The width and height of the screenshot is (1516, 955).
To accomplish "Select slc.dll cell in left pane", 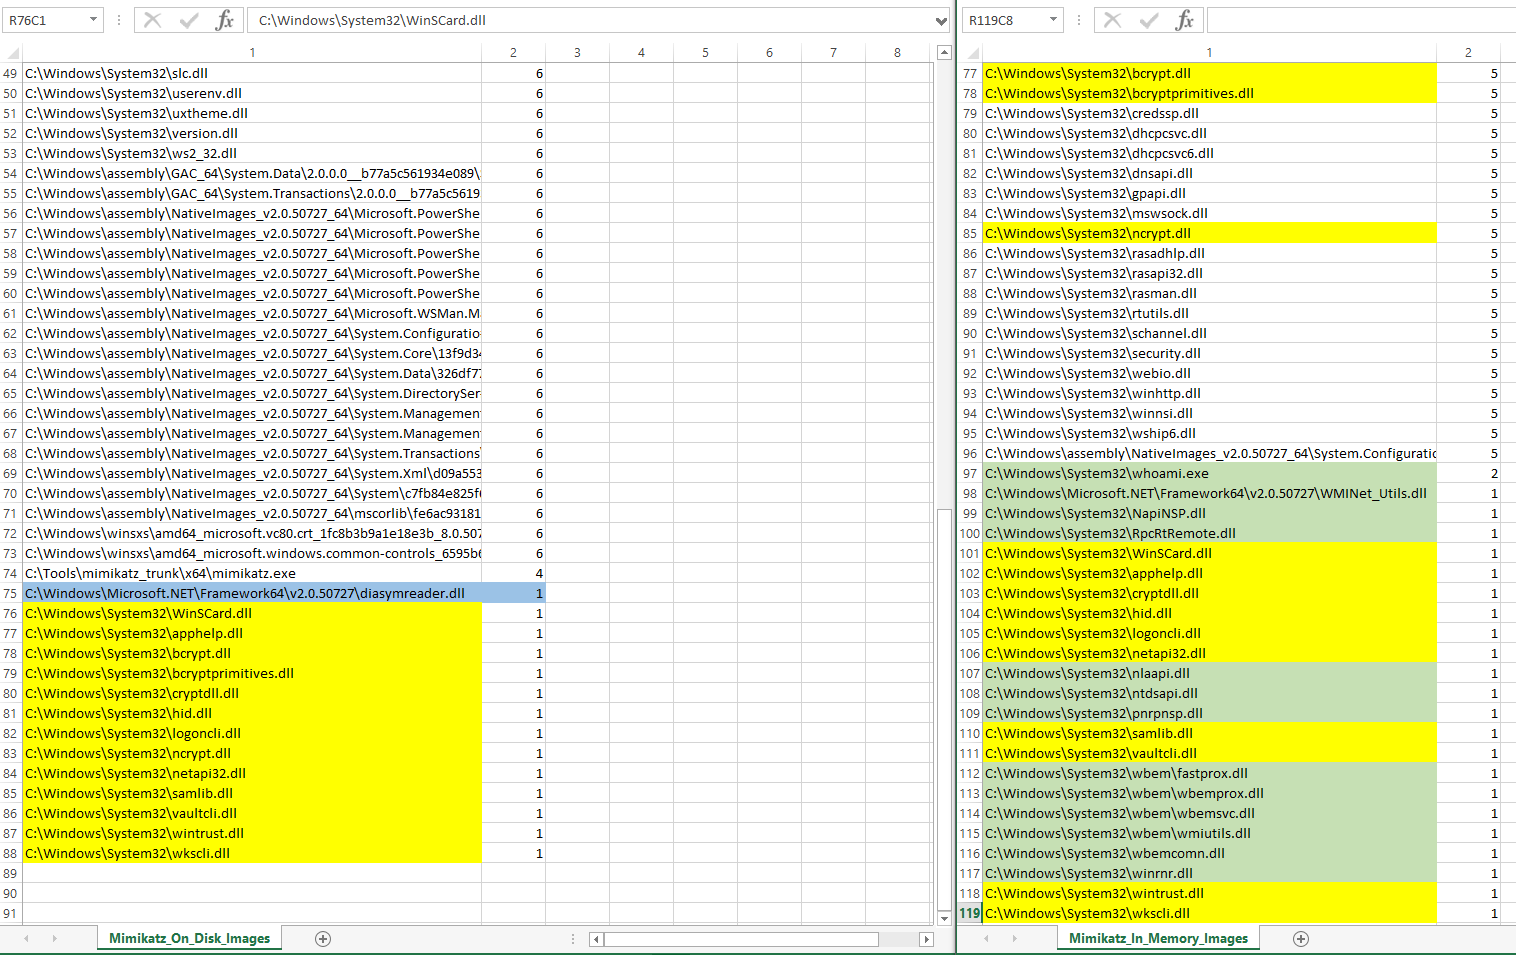I will point(252,73).
